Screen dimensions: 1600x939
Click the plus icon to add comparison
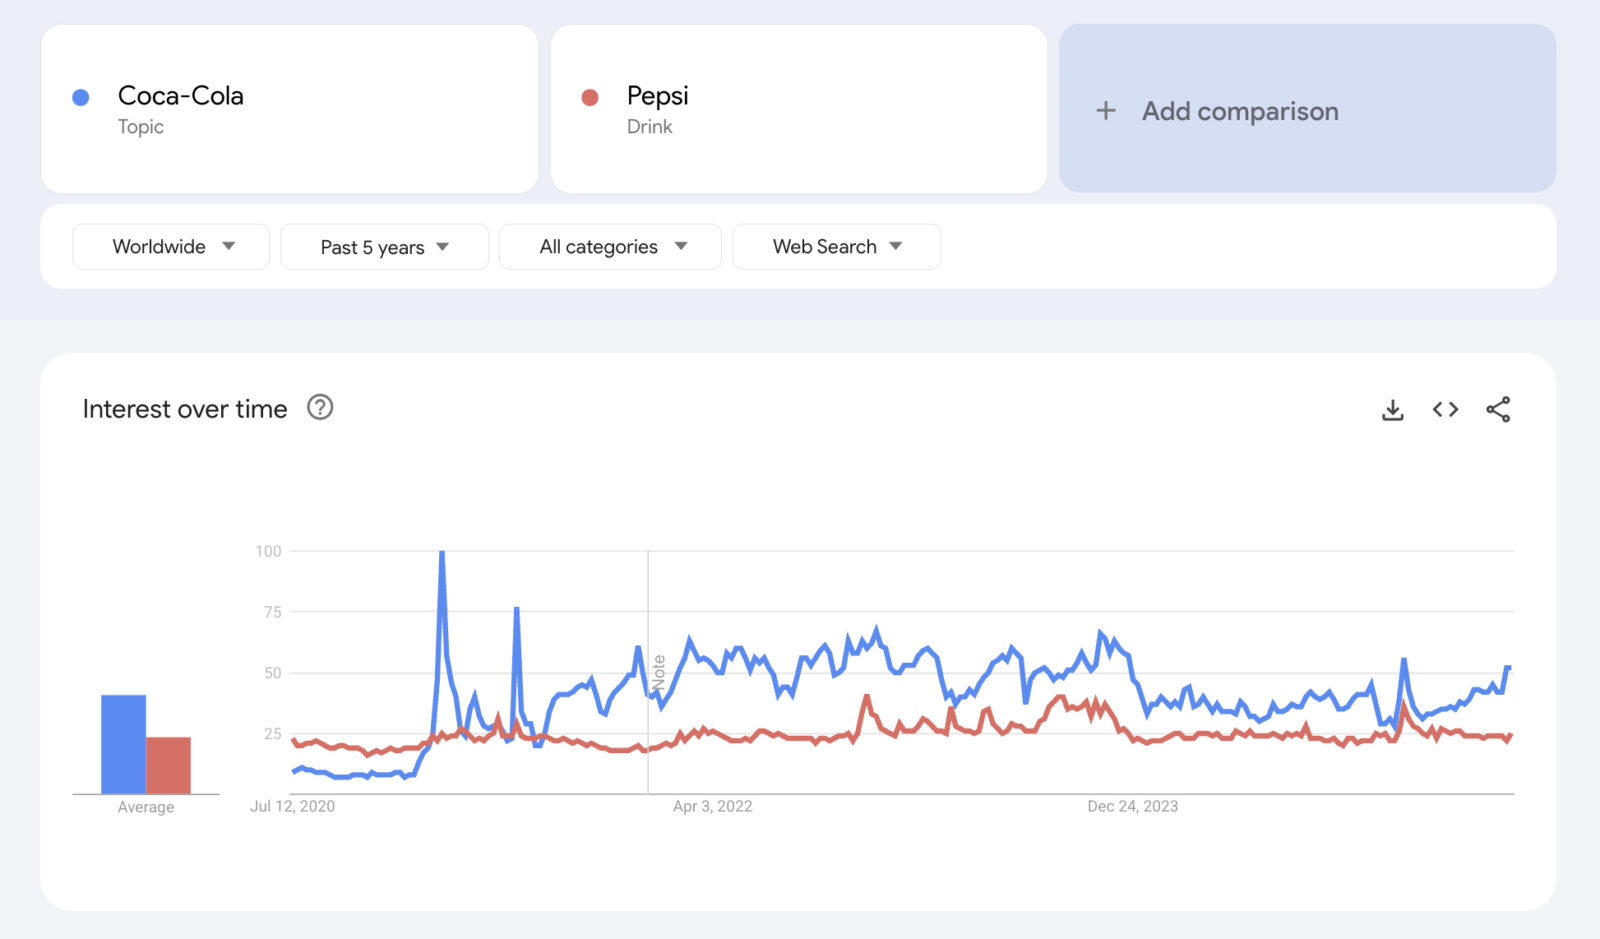coord(1106,111)
